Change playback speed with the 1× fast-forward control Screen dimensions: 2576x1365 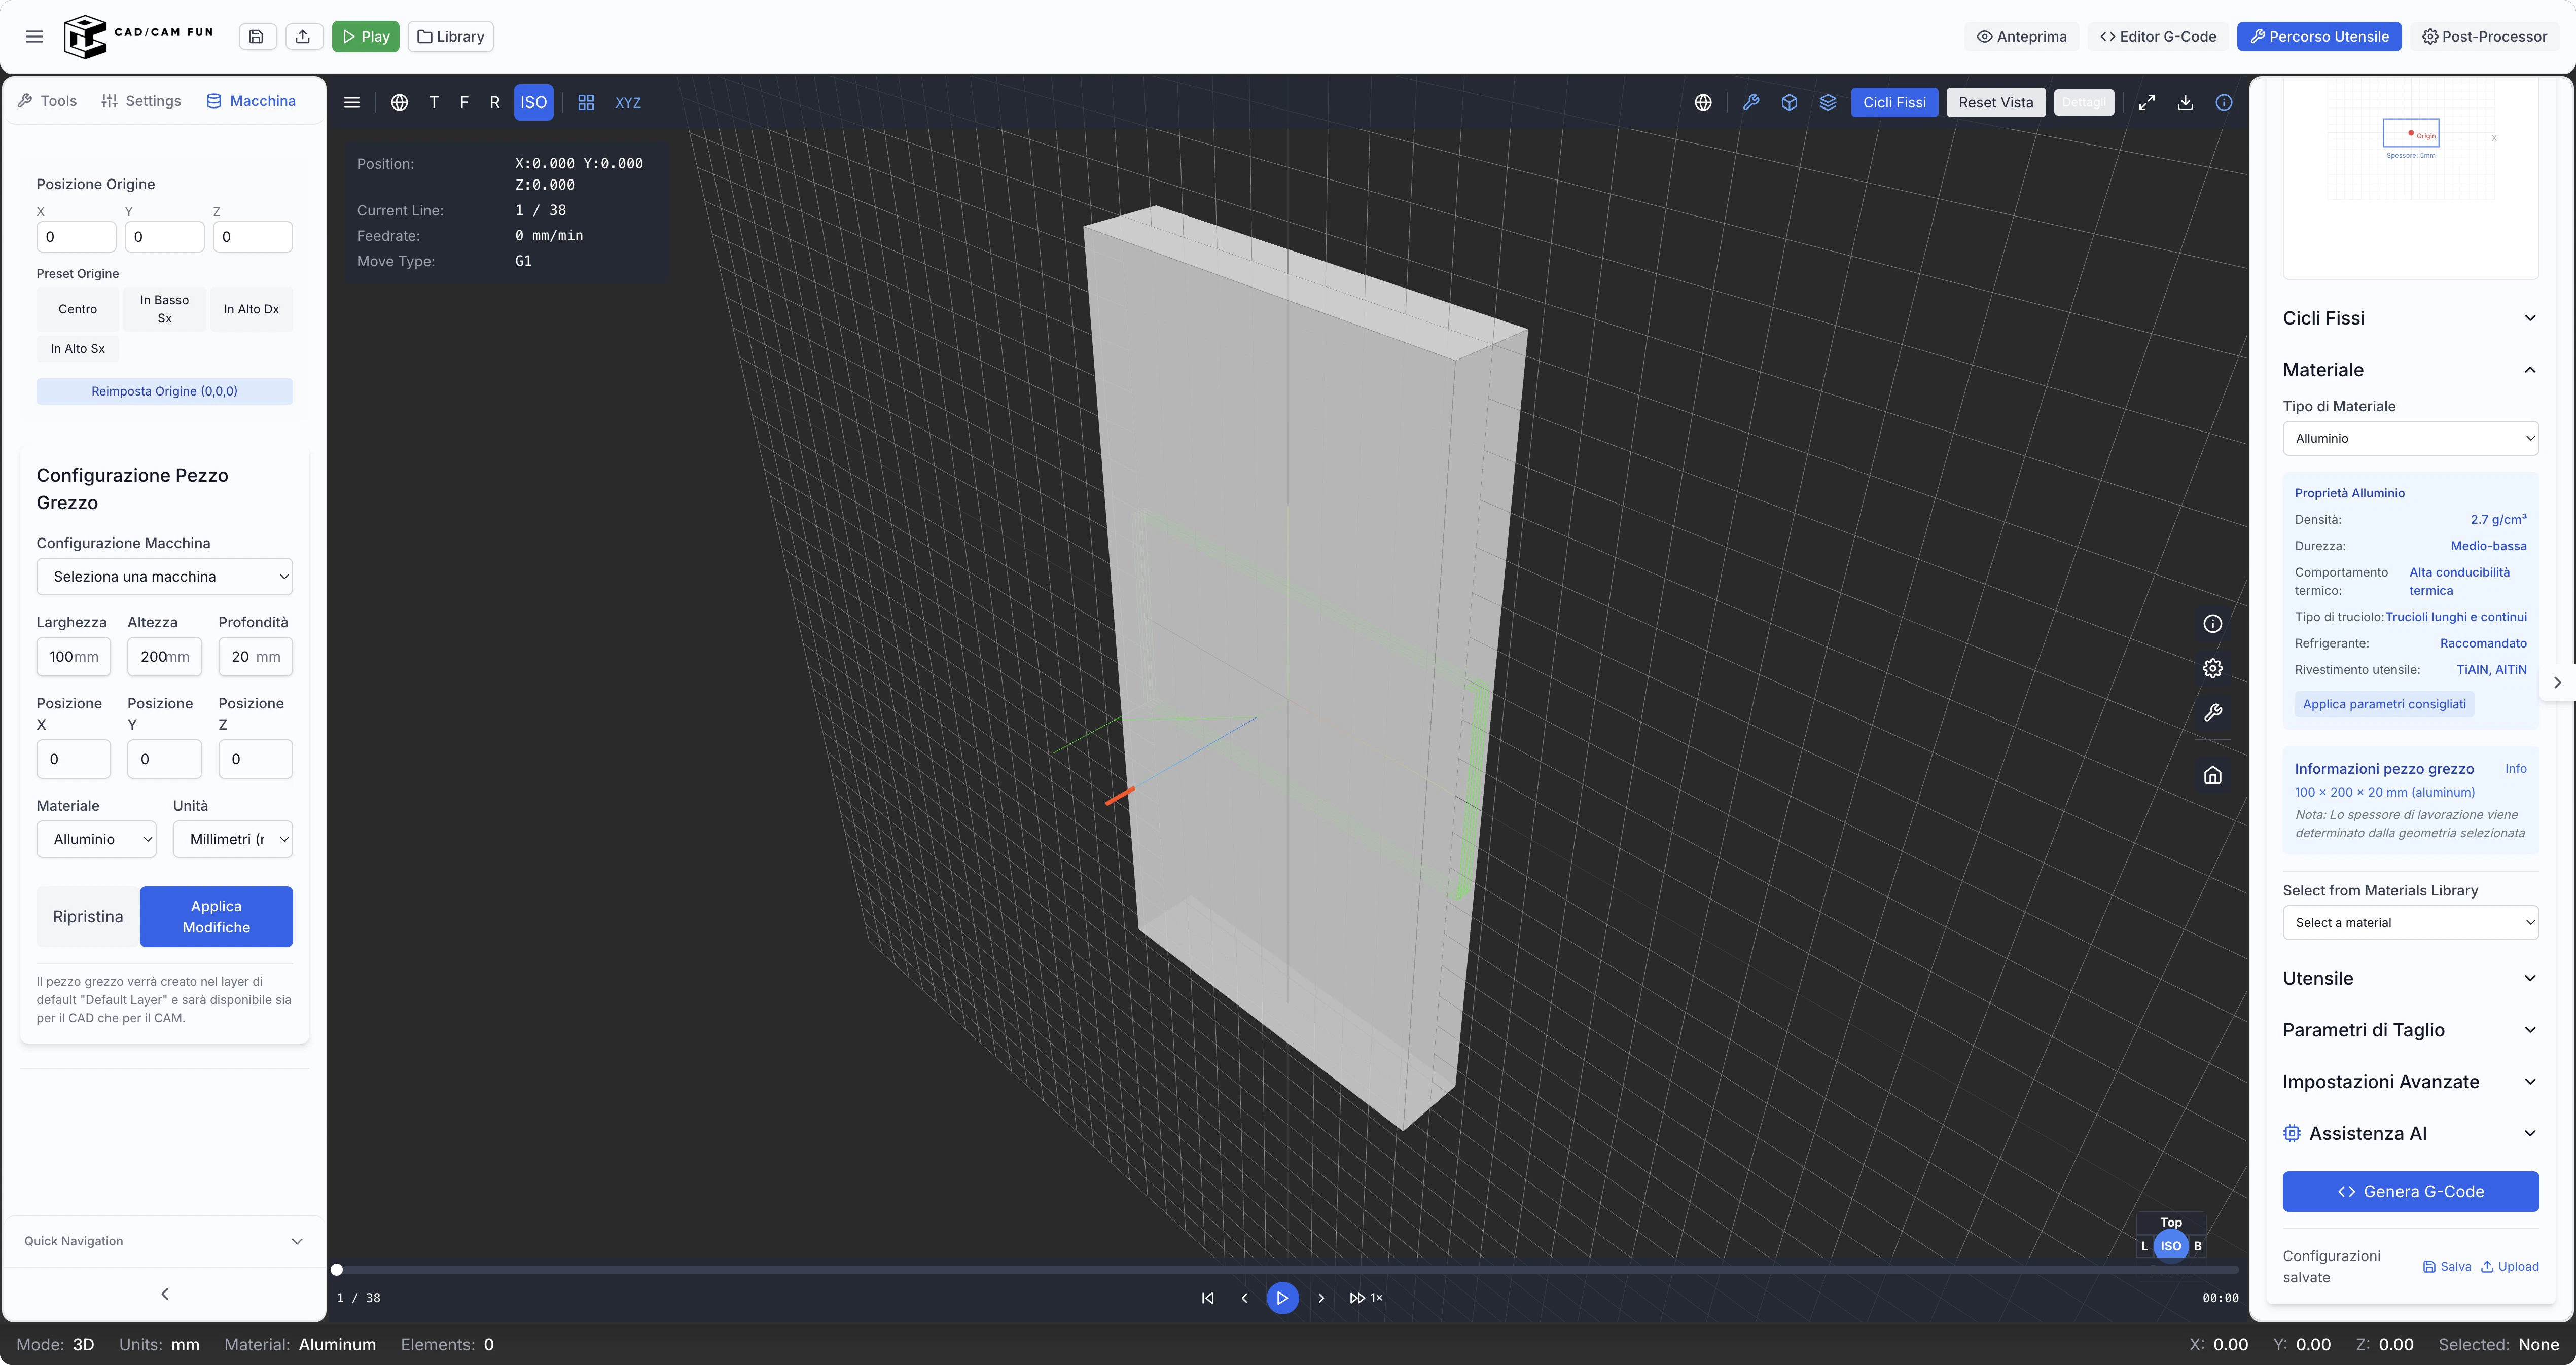tap(1365, 1298)
